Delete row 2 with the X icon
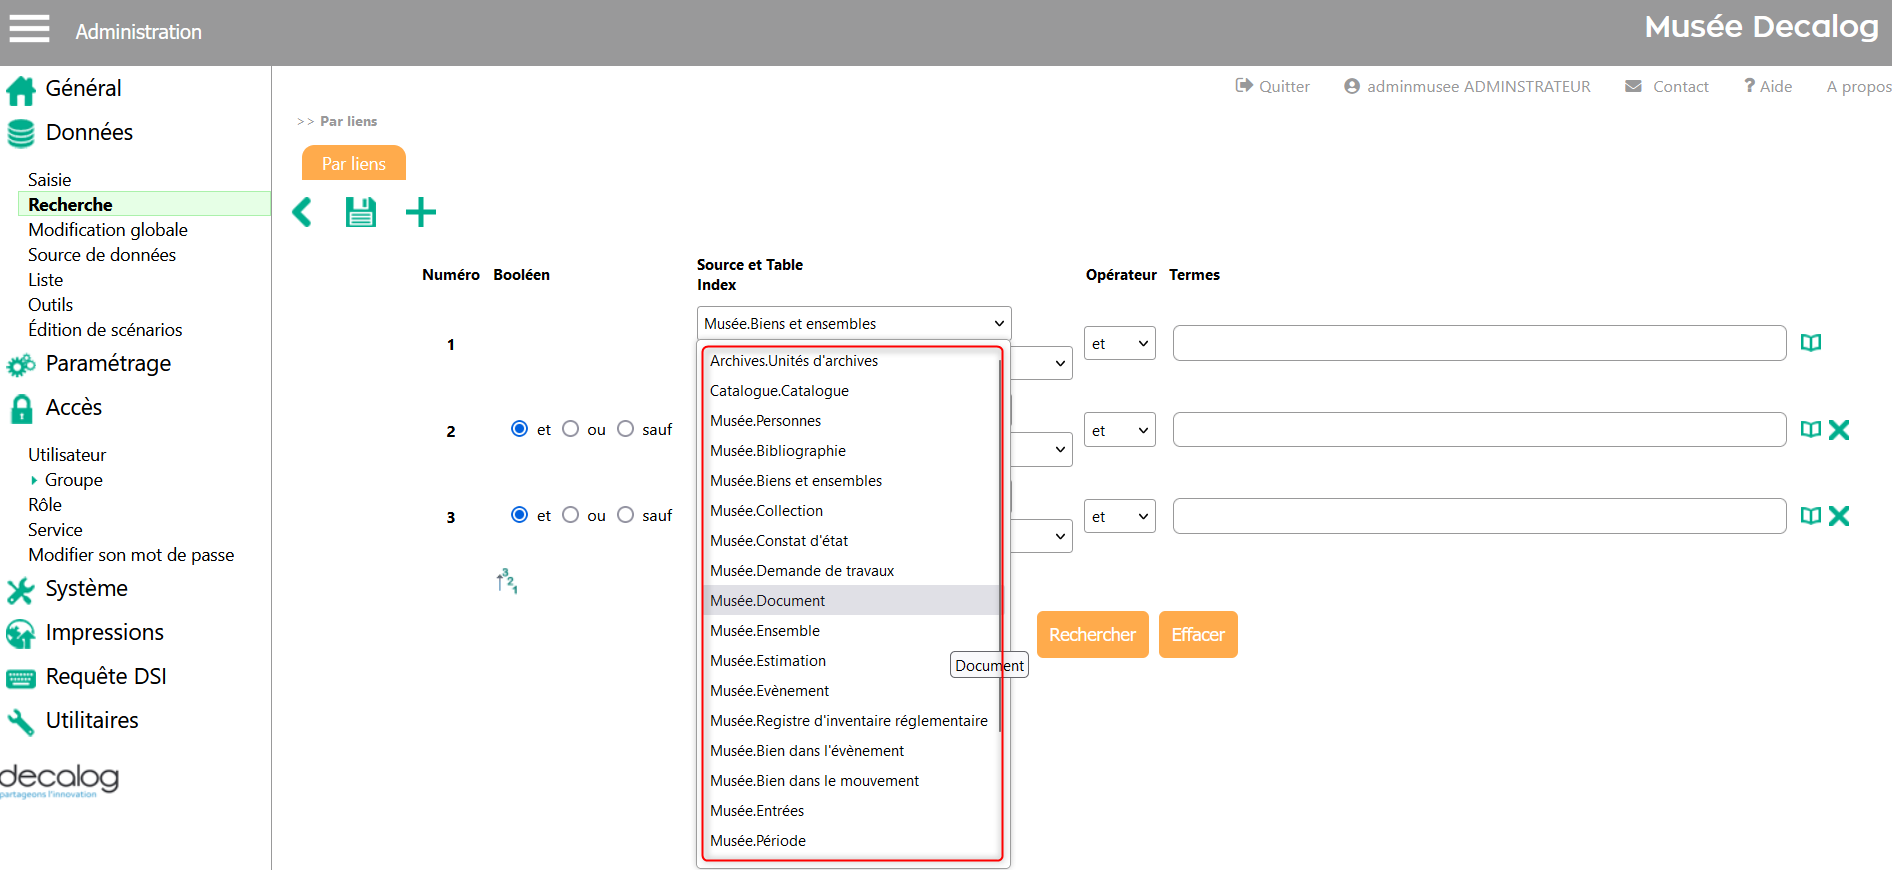Viewport: 1892px width, 870px height. 1838,430
